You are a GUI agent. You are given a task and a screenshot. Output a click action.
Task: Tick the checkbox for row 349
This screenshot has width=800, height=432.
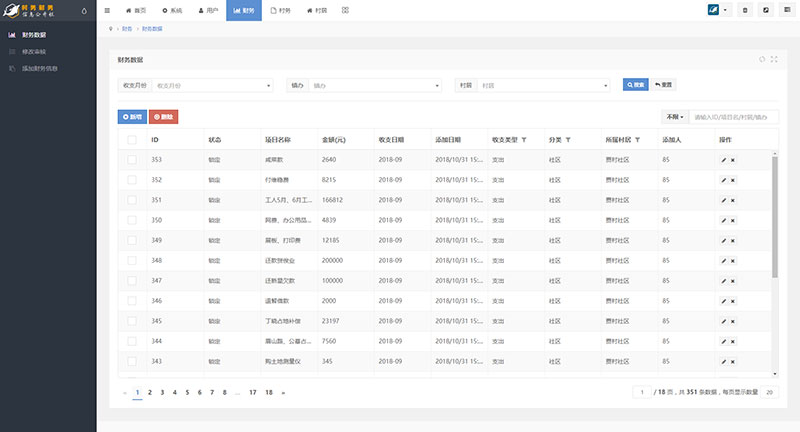(132, 240)
